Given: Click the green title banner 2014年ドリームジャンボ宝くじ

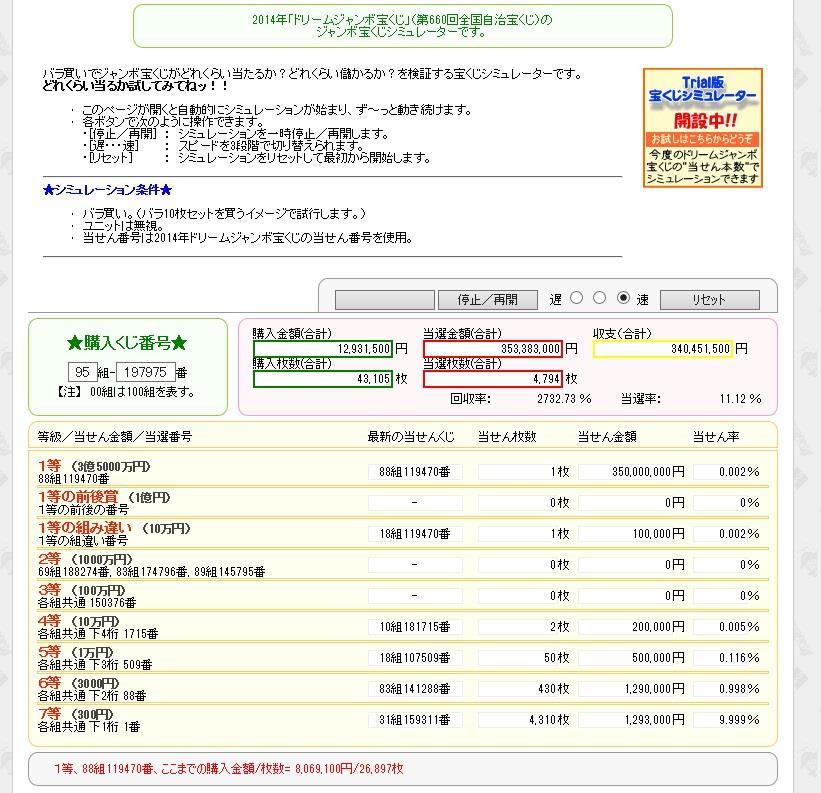Looking at the screenshot, I should pyautogui.click(x=403, y=26).
